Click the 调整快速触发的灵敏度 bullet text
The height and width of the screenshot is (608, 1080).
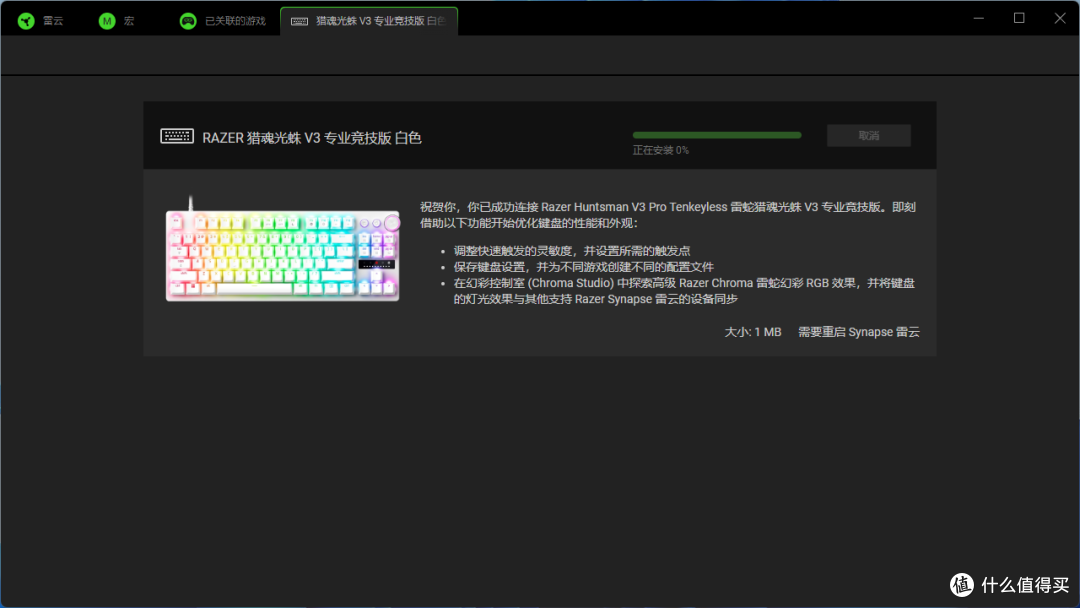(572, 251)
